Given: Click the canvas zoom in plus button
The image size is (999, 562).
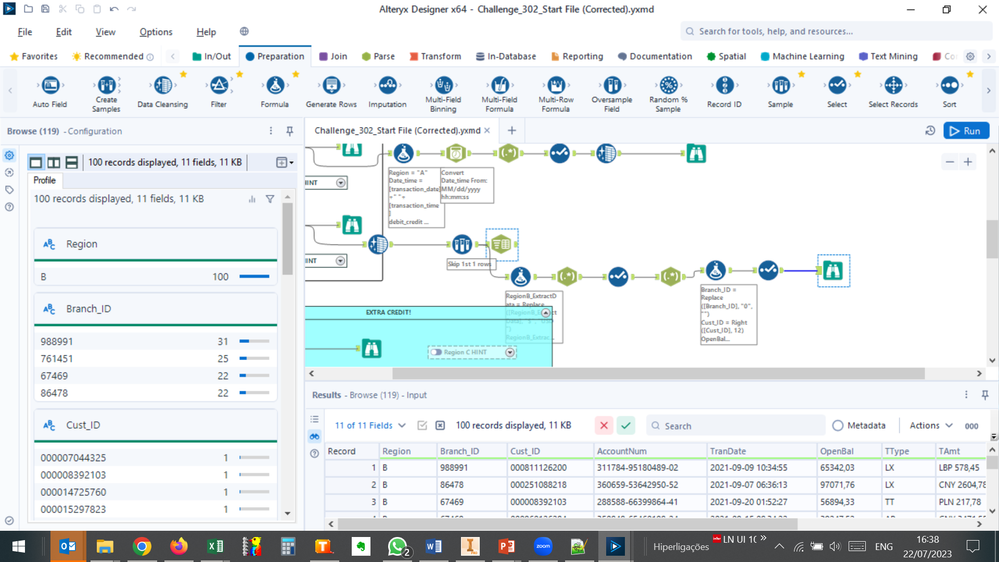Looking at the screenshot, I should (968, 162).
